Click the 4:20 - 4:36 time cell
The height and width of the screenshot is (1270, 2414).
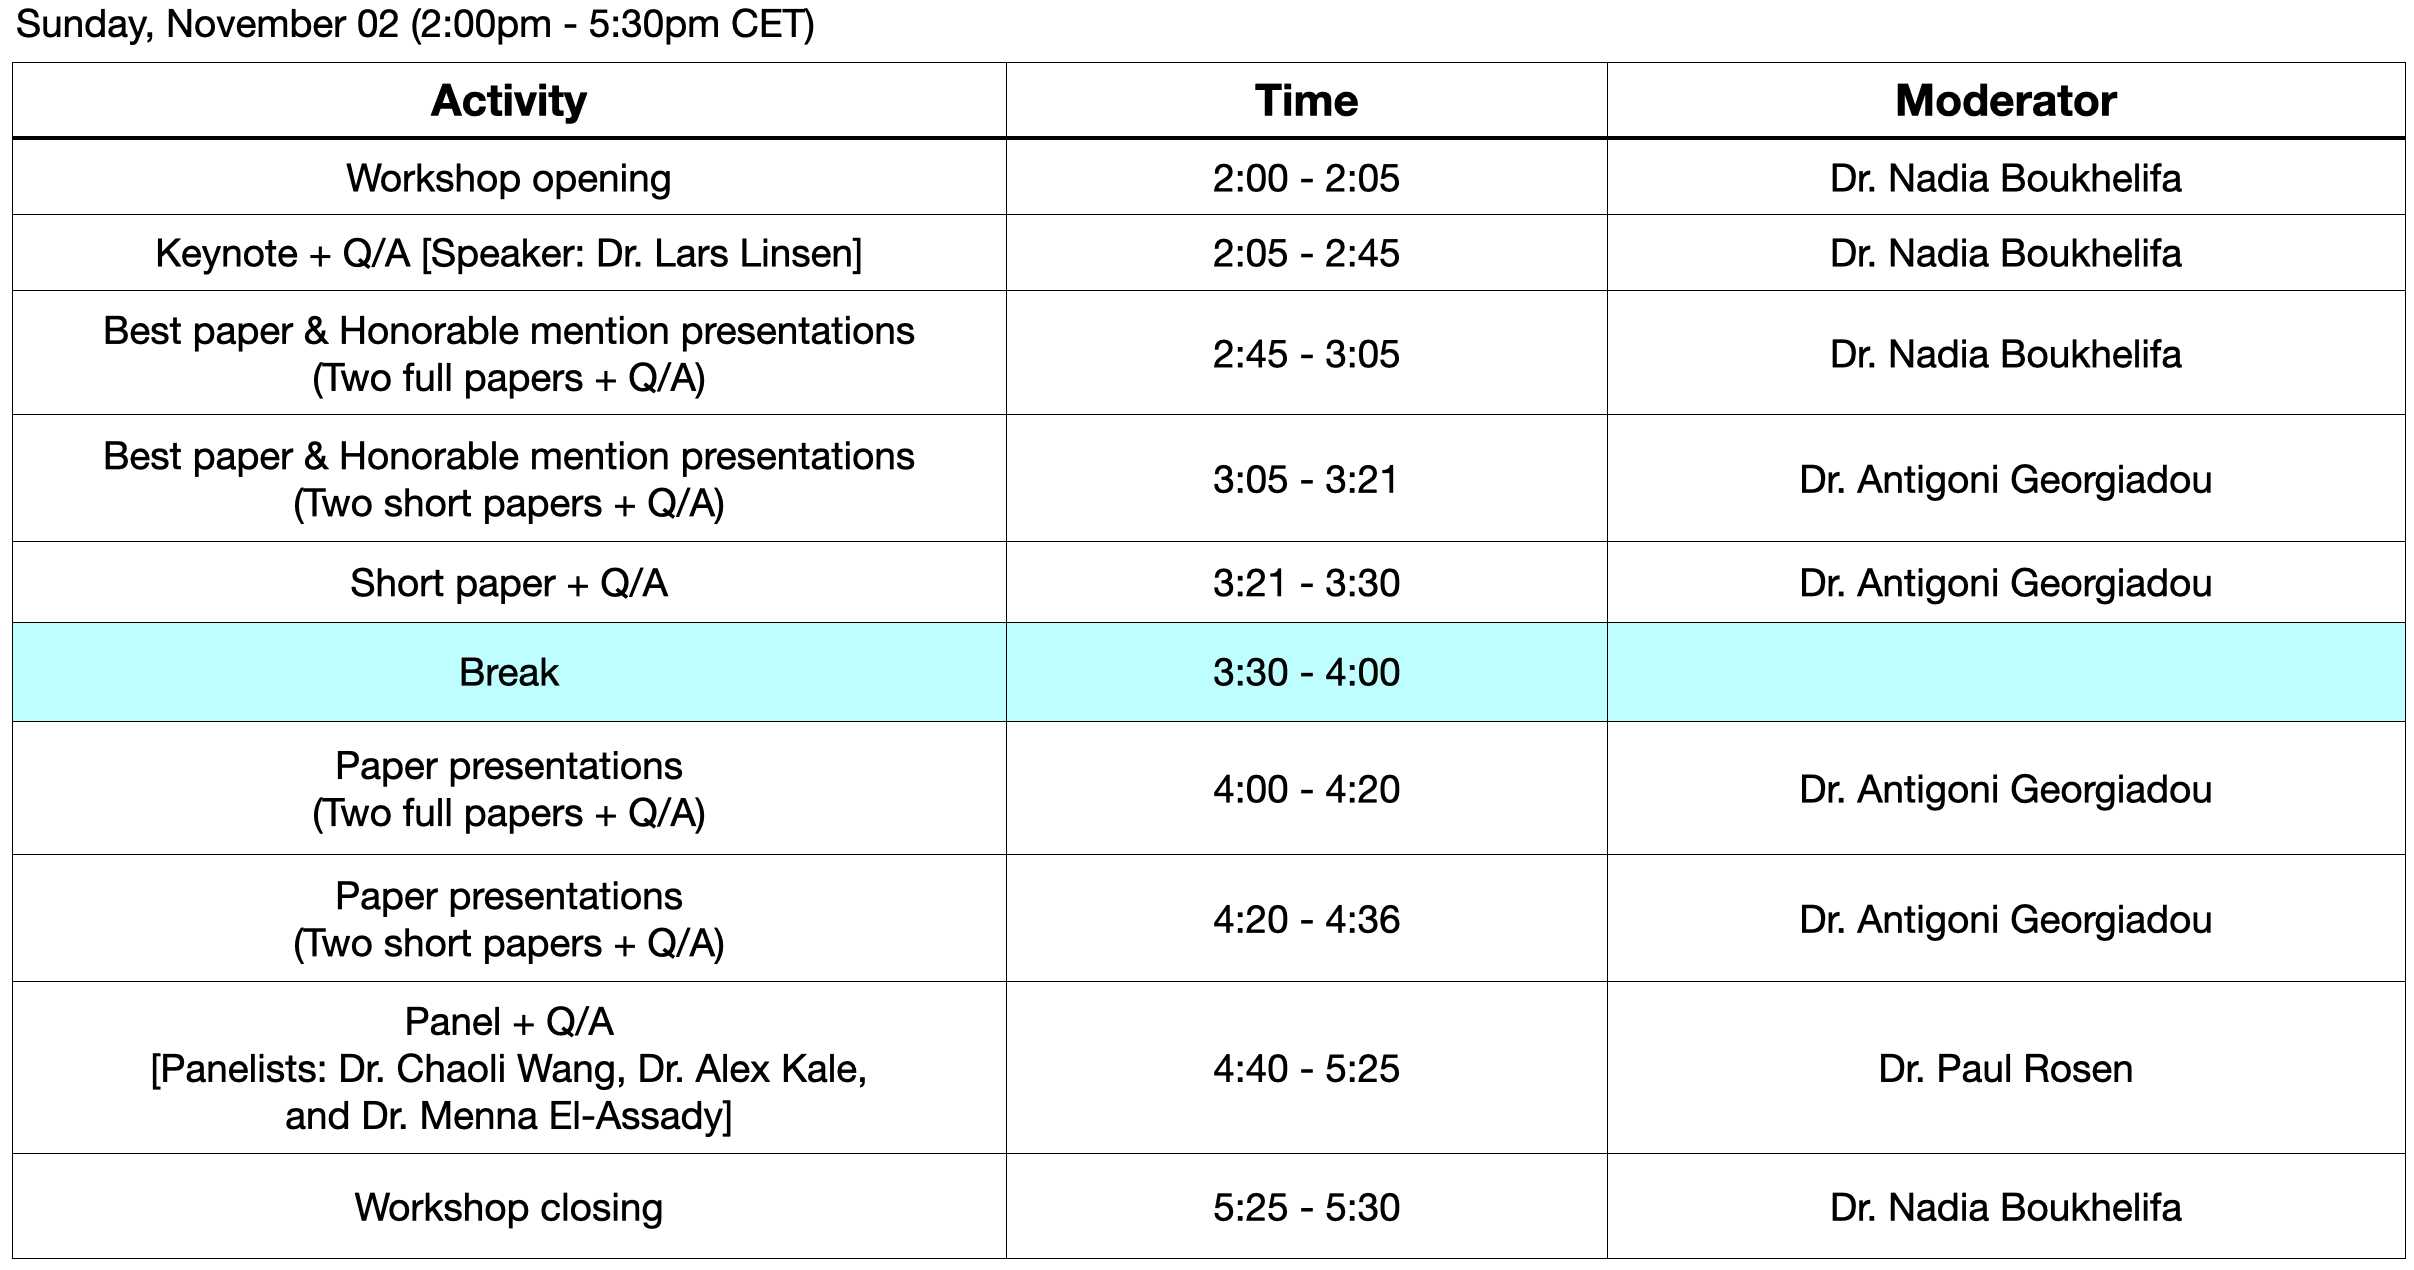1306,920
